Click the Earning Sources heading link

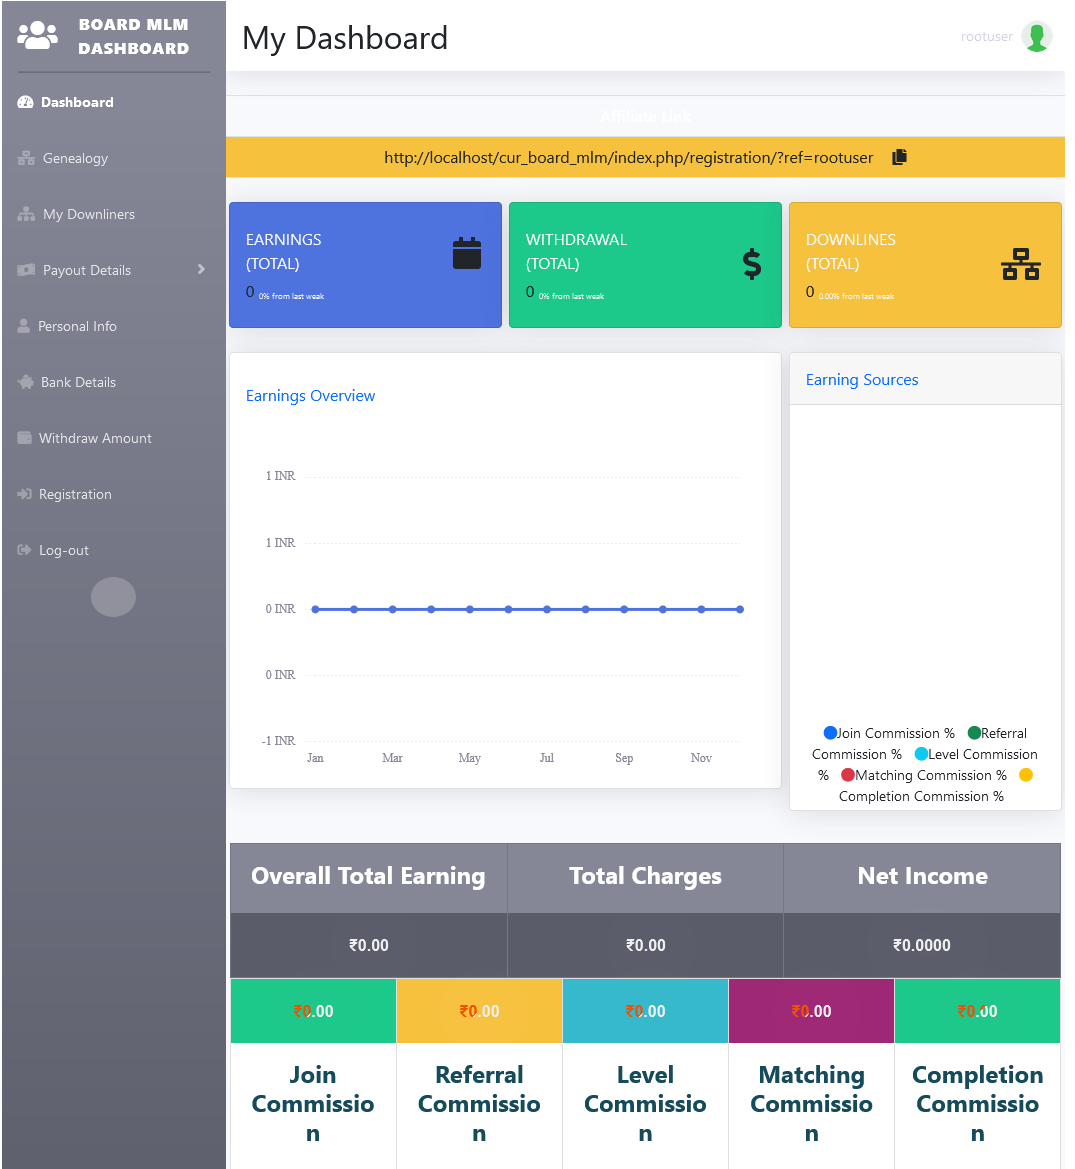coord(862,379)
